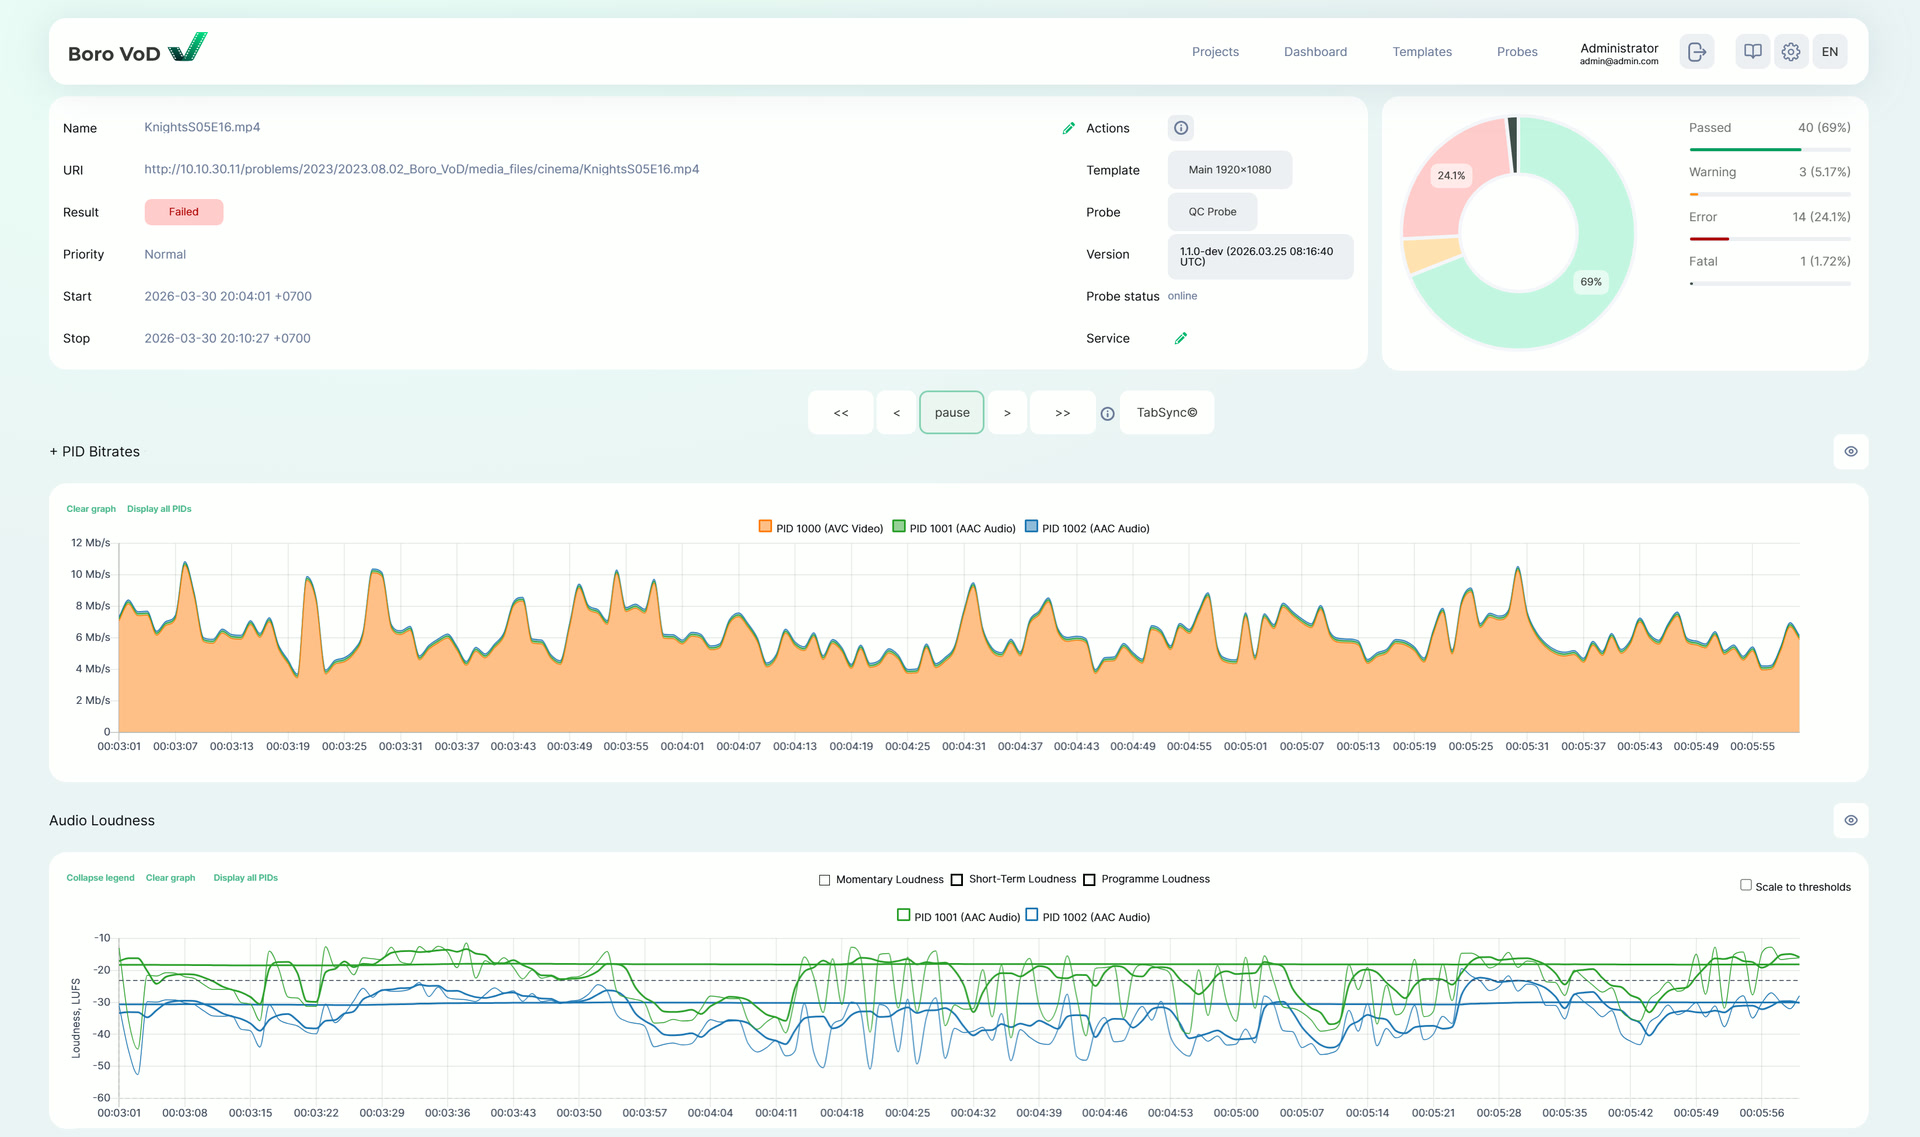1920x1137 pixels.
Task: Click the Service edit pencil icon
Action: [1180, 338]
